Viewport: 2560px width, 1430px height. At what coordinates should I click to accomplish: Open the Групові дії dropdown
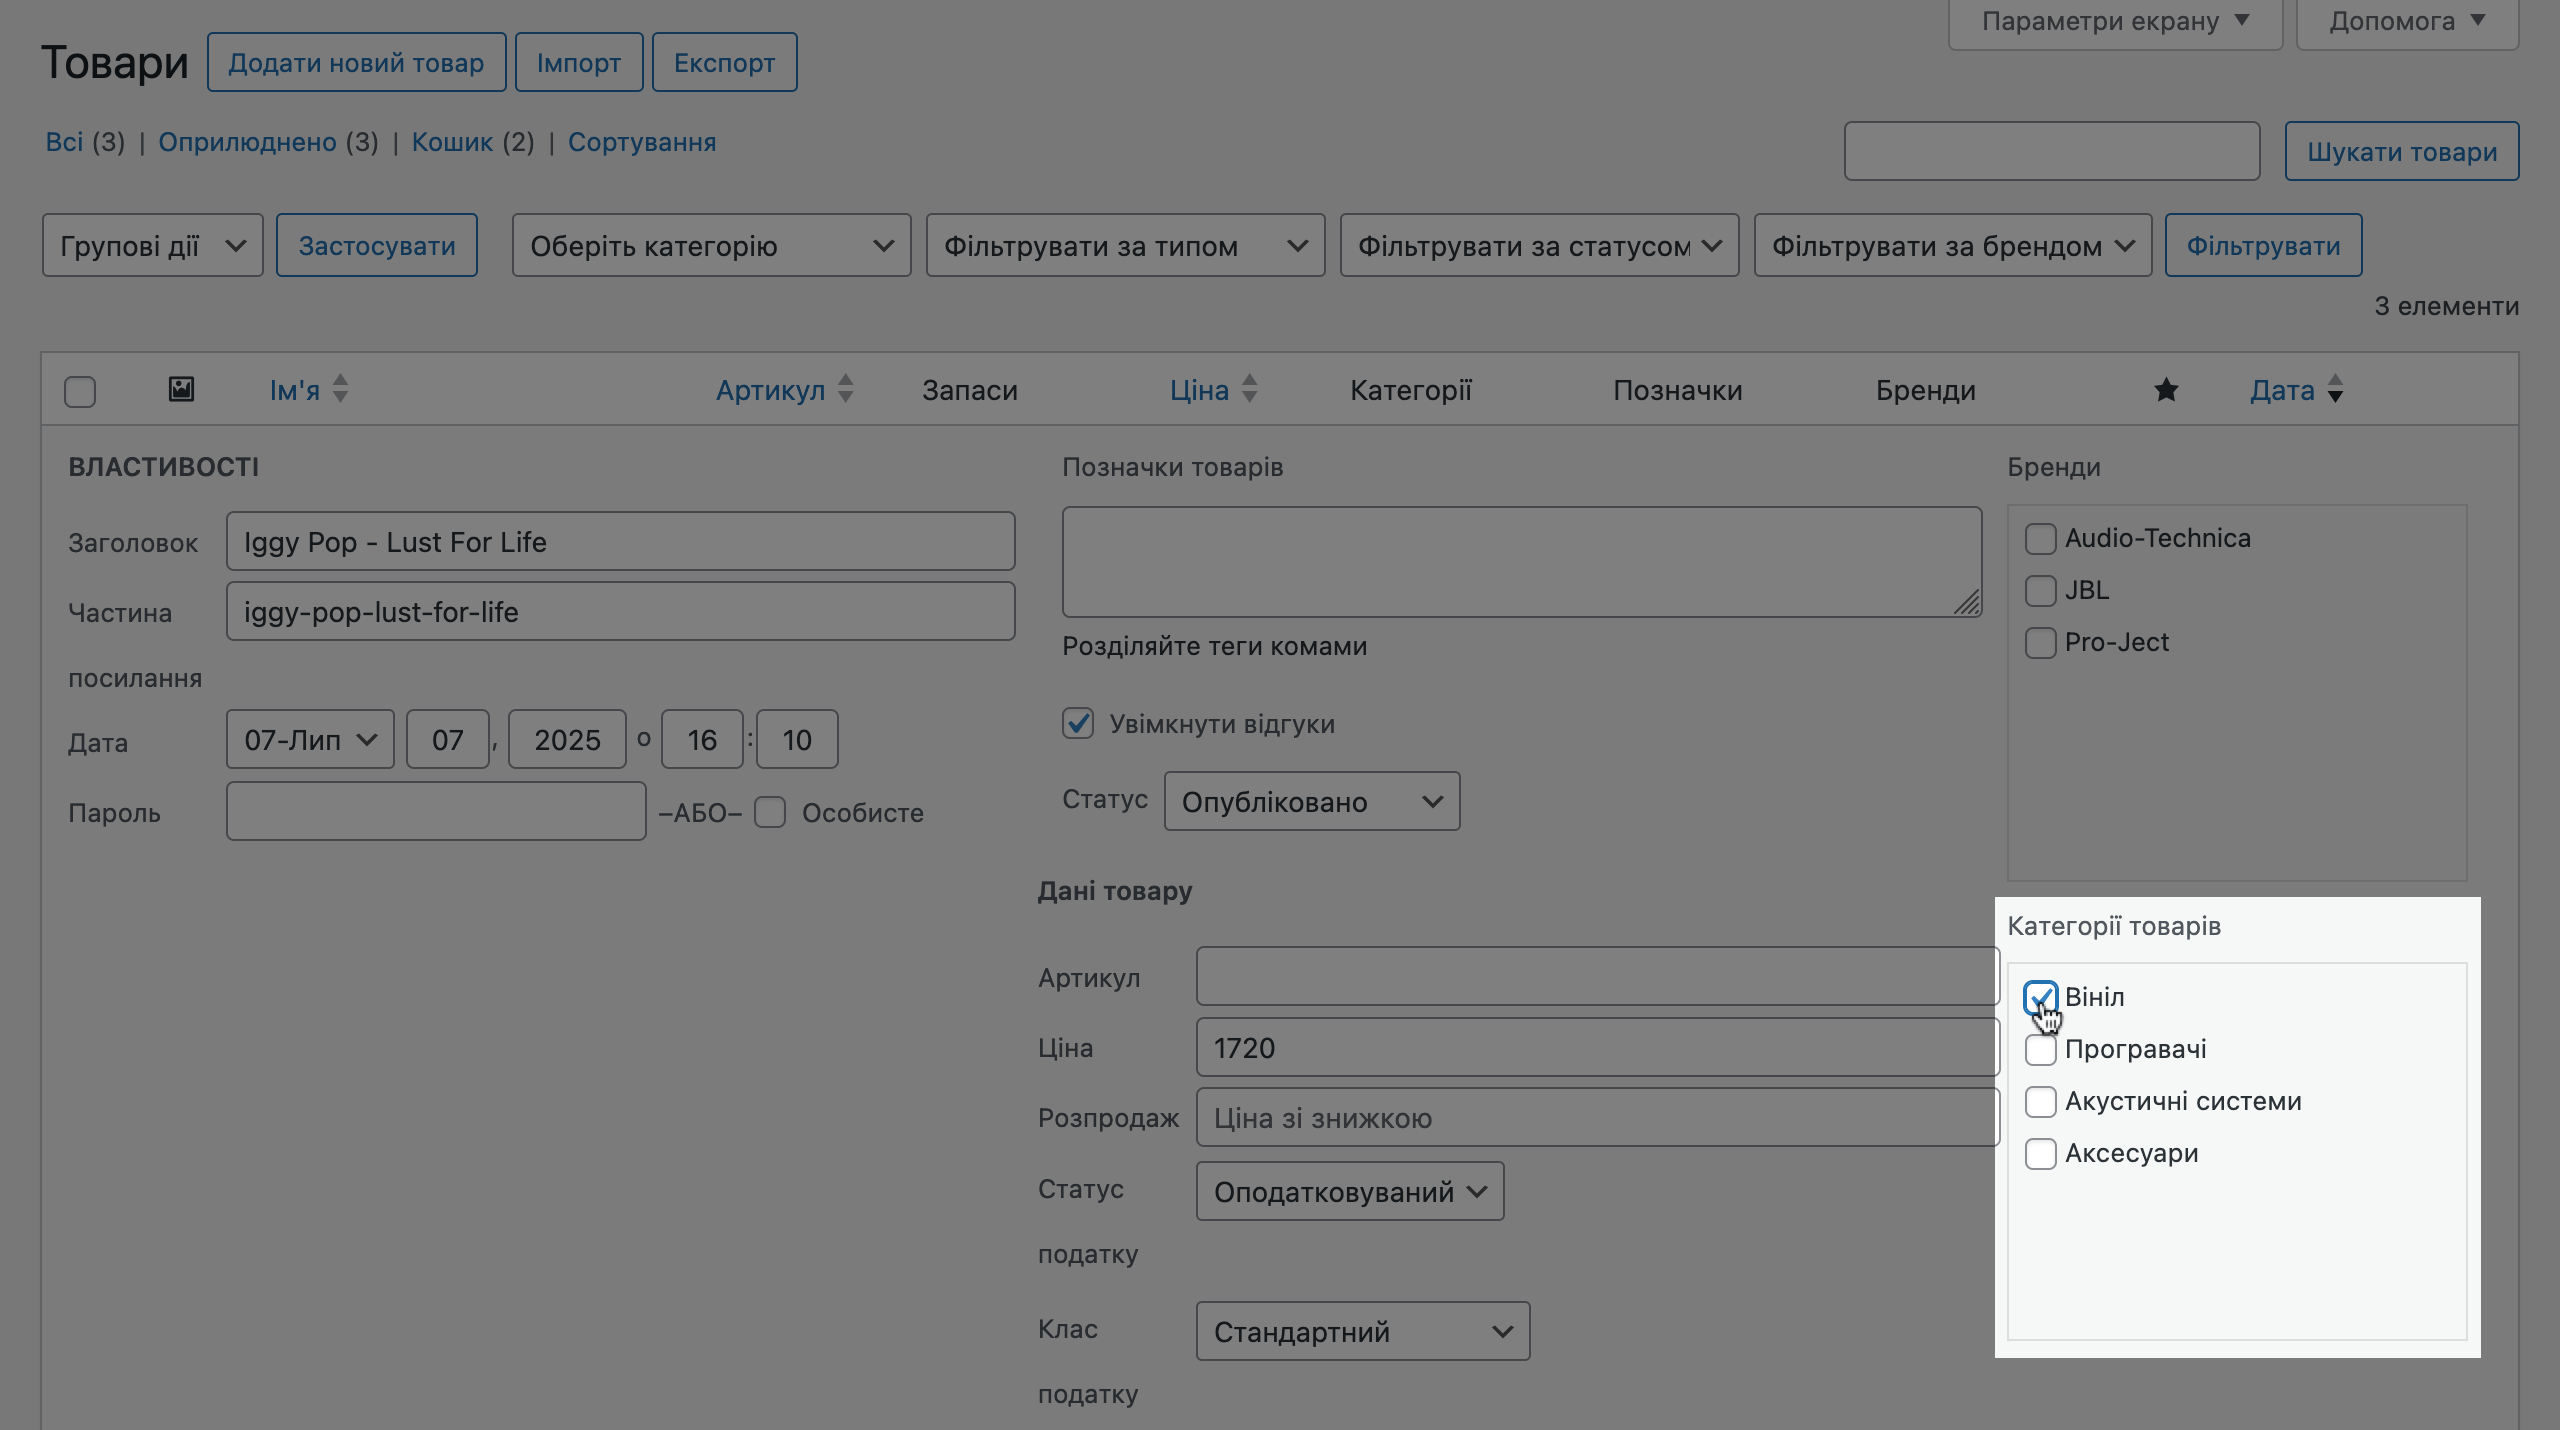click(153, 245)
